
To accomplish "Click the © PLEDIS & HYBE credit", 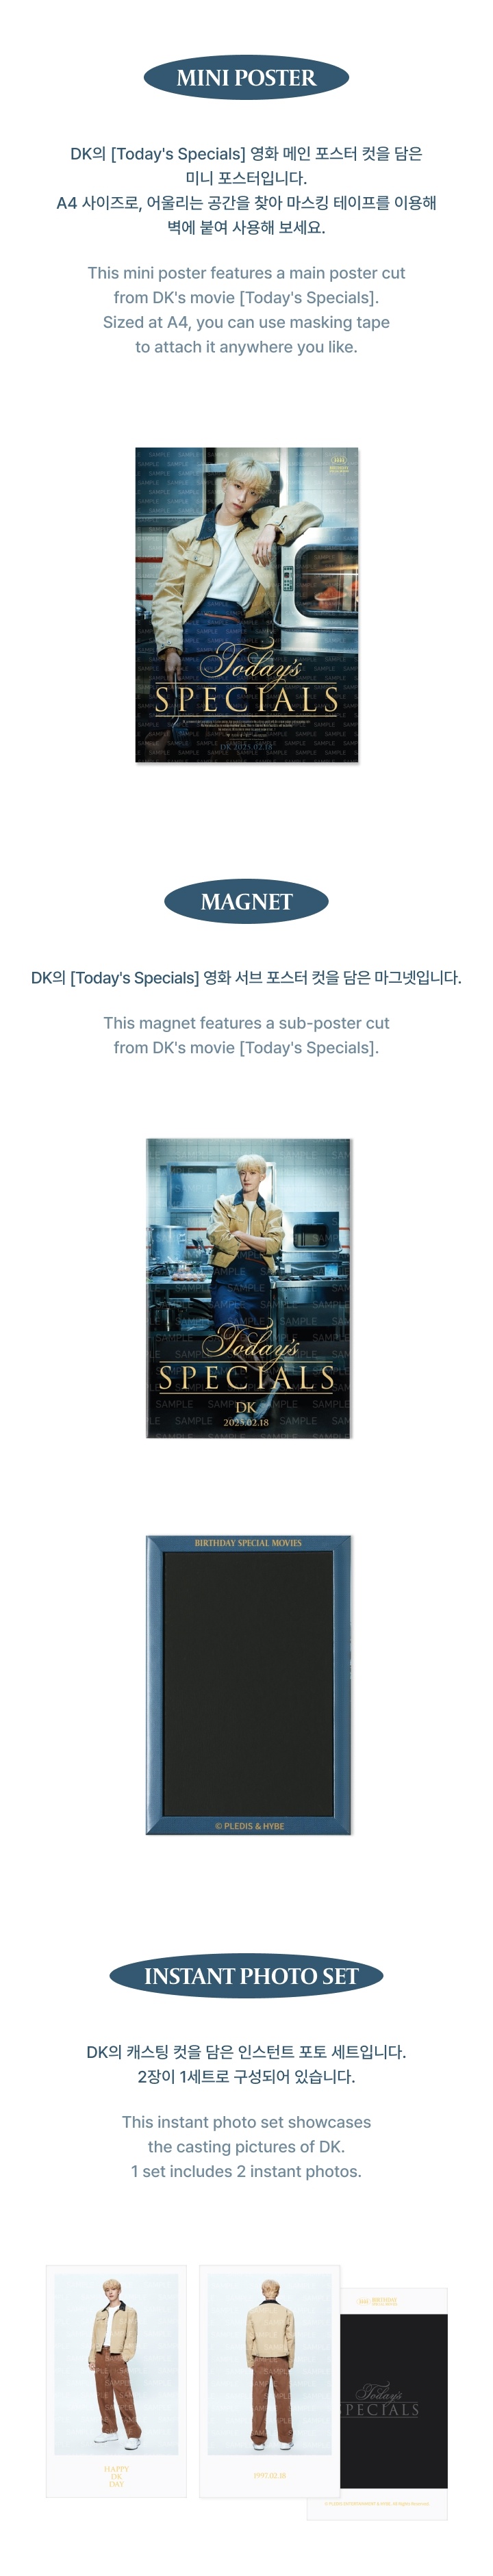I will pyautogui.click(x=249, y=1826).
